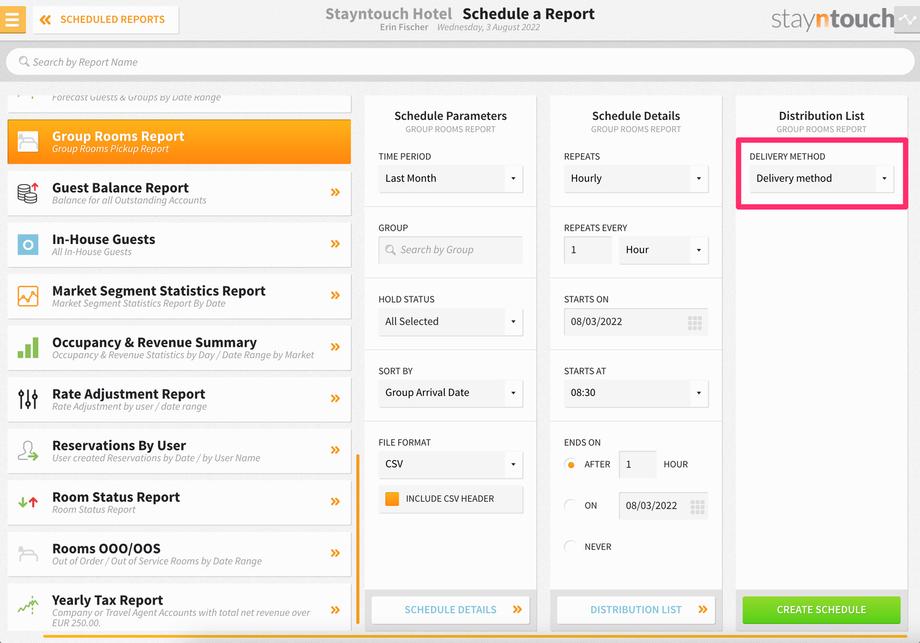Viewport: 920px width, 643px height.
Task: Open the Market Segment Statistics Report
Action: point(179,296)
